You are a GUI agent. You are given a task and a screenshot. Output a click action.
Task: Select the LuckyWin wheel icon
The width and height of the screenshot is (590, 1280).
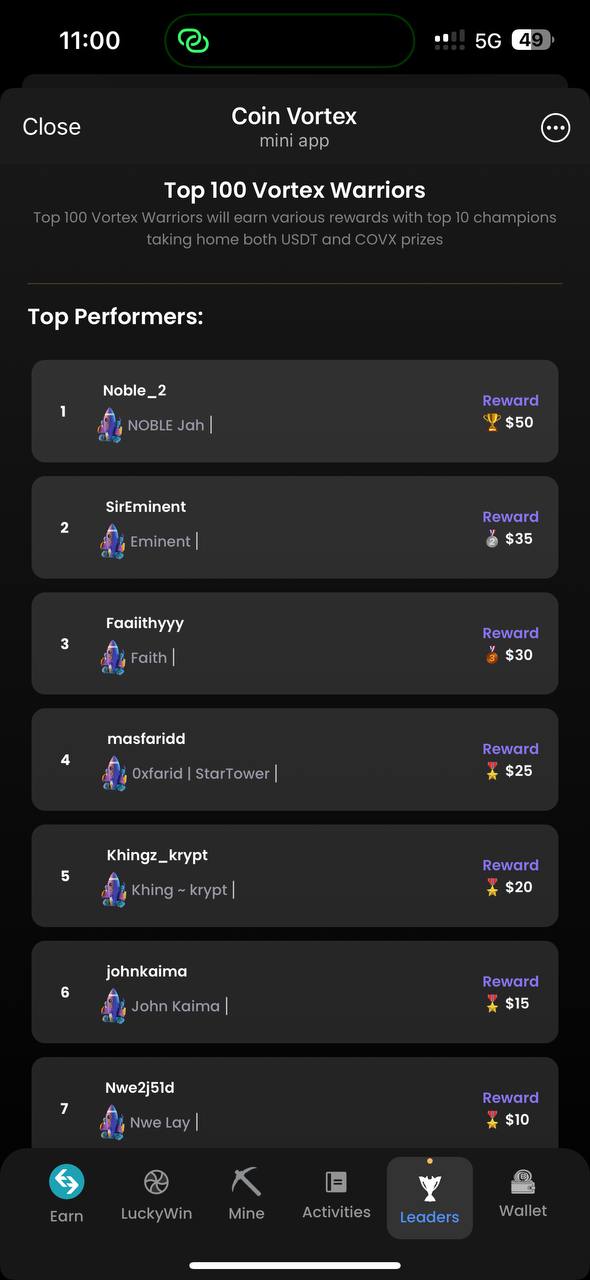[x=156, y=1182]
